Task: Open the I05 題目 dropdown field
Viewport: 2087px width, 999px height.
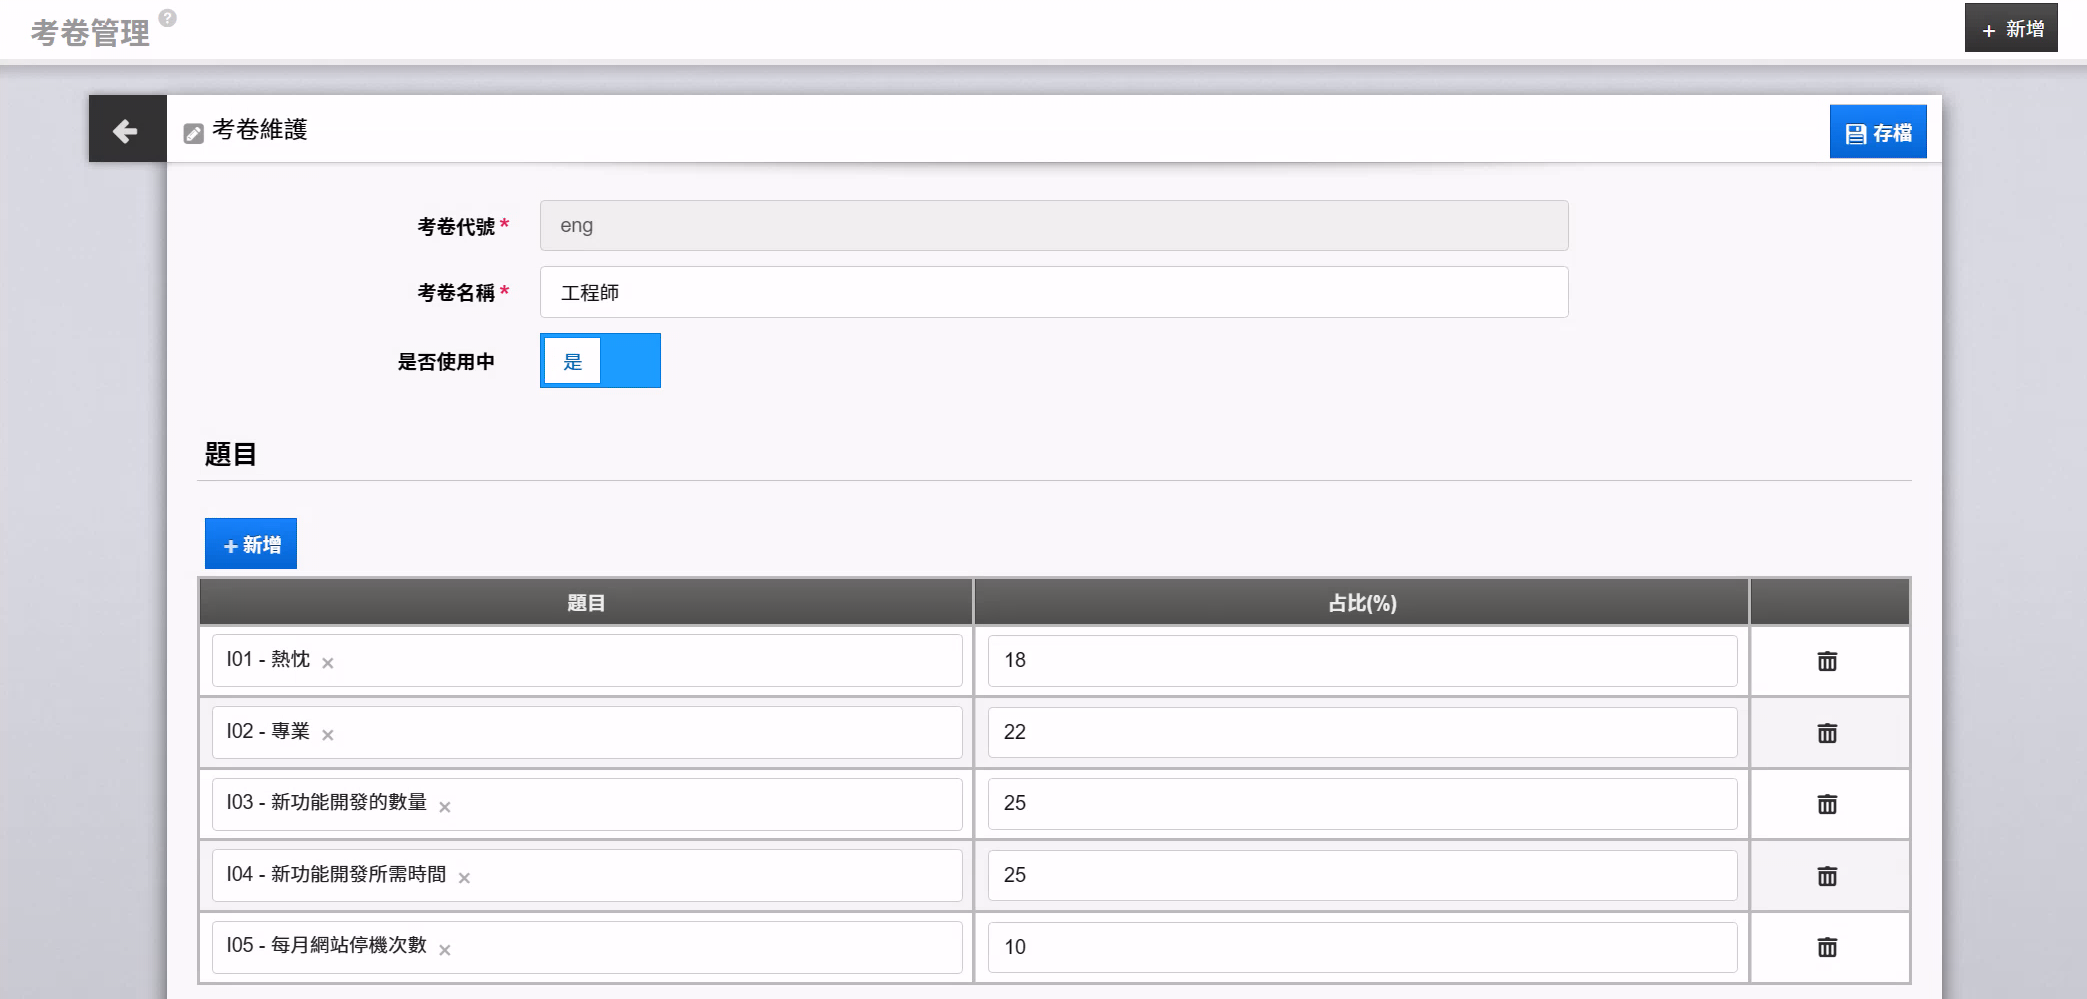Action: click(x=700, y=947)
